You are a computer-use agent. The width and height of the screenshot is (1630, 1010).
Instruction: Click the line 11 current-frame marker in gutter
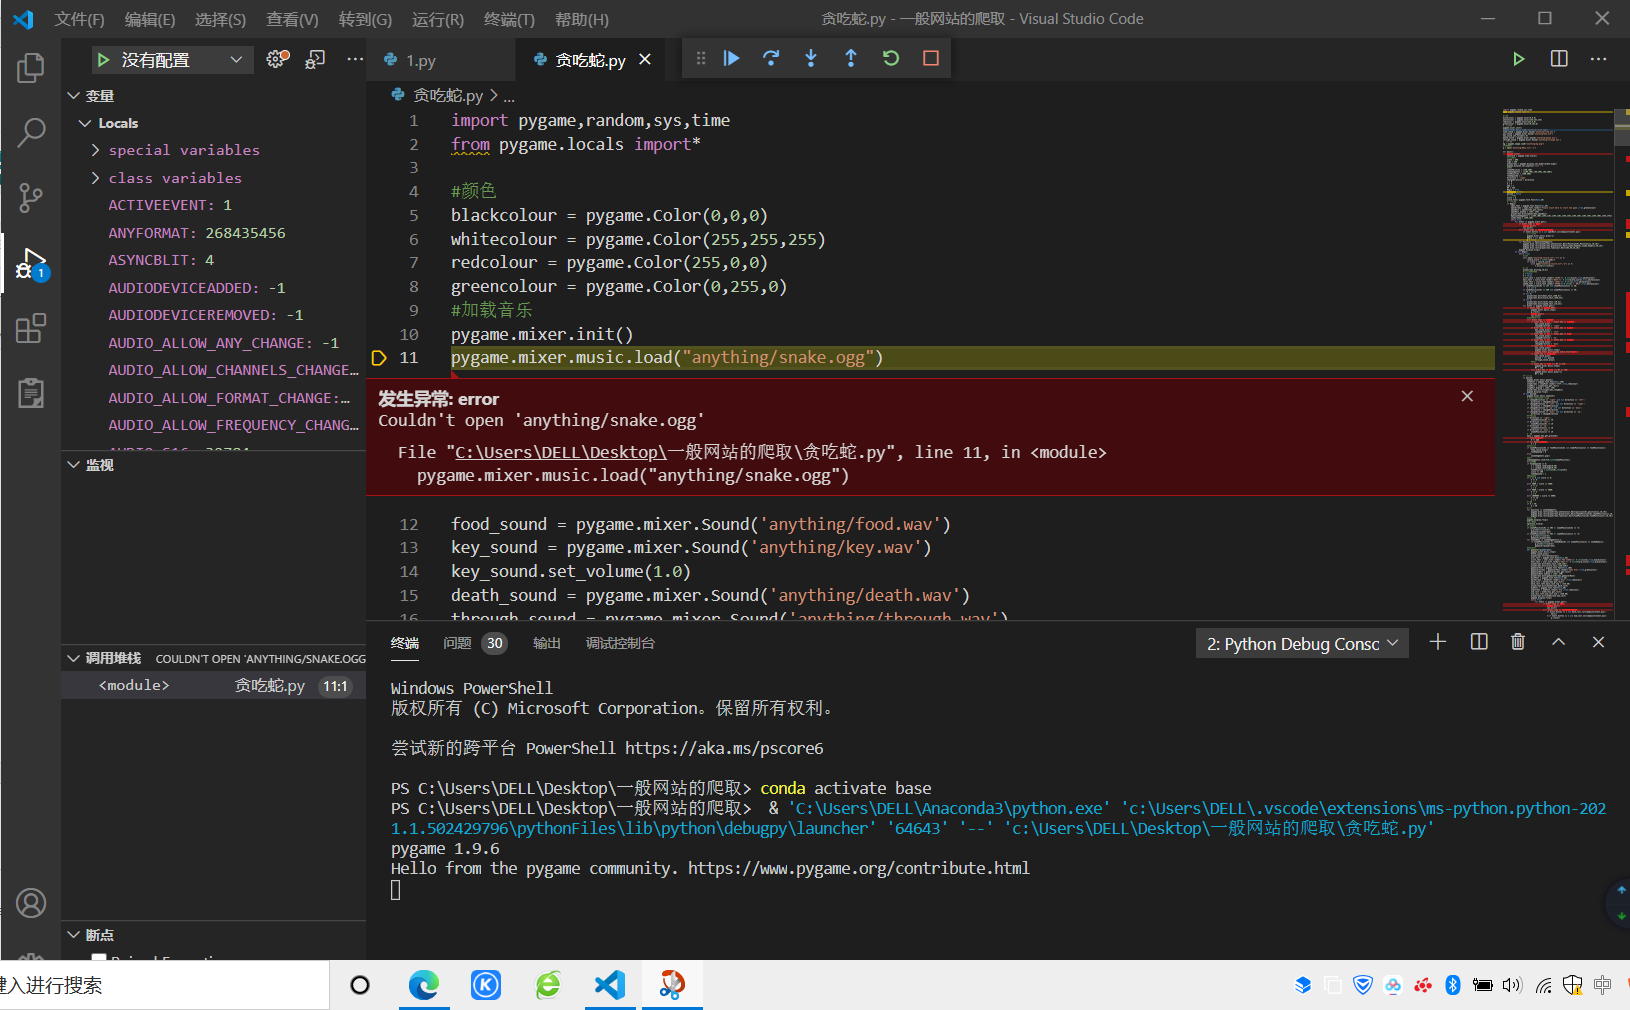[379, 358]
